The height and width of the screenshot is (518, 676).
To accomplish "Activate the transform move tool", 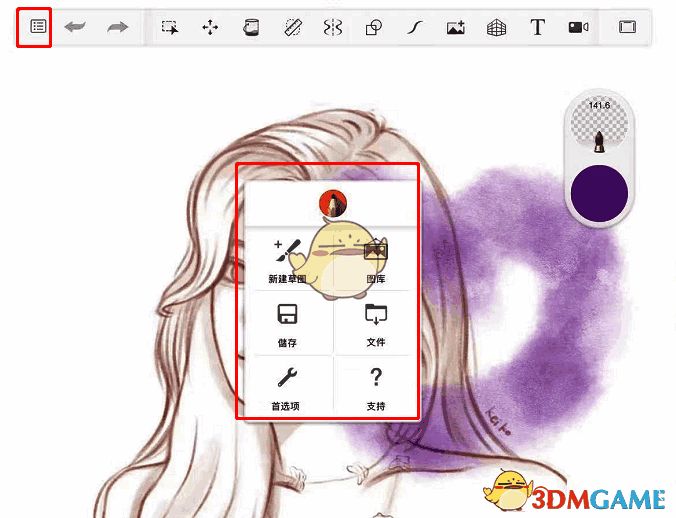I will 210,27.
